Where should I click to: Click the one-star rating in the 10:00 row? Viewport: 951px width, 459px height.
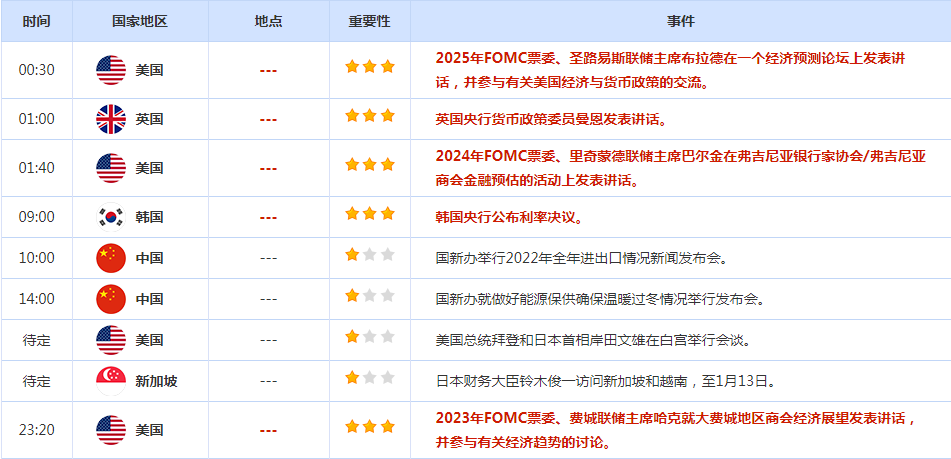370,256
